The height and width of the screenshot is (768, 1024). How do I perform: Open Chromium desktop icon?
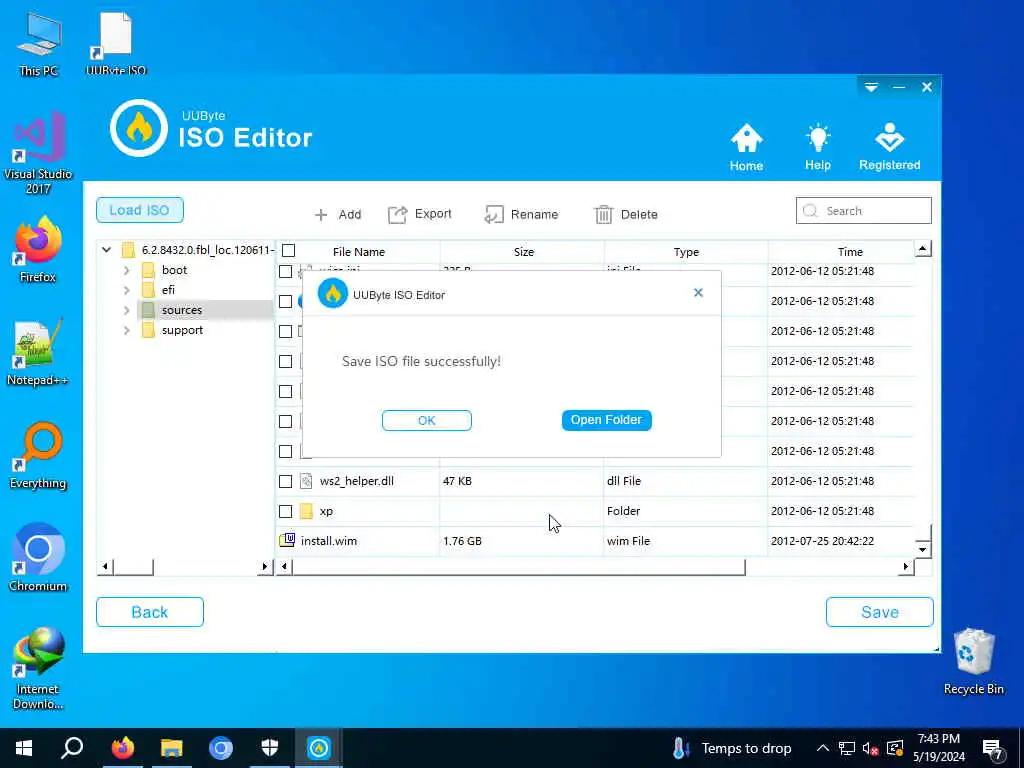(x=38, y=557)
